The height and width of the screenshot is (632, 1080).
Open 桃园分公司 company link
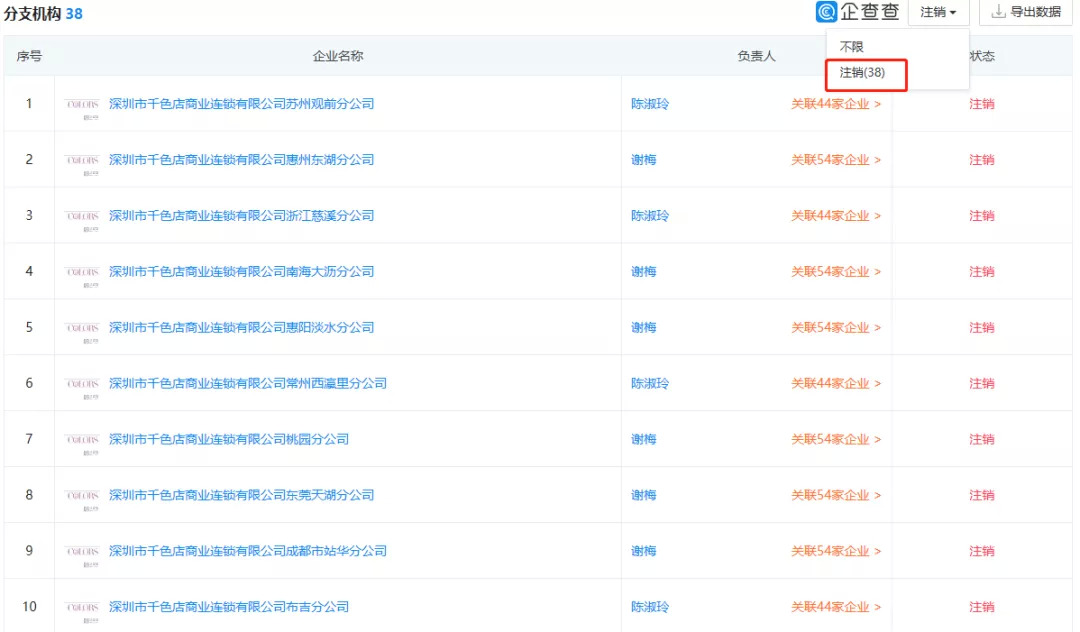tap(229, 439)
